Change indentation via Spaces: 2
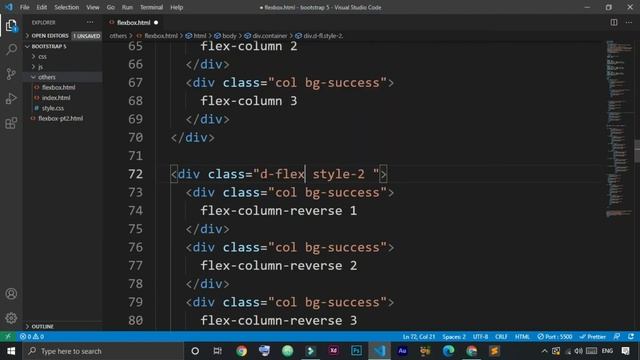This screenshot has width=640, height=360. 454,337
